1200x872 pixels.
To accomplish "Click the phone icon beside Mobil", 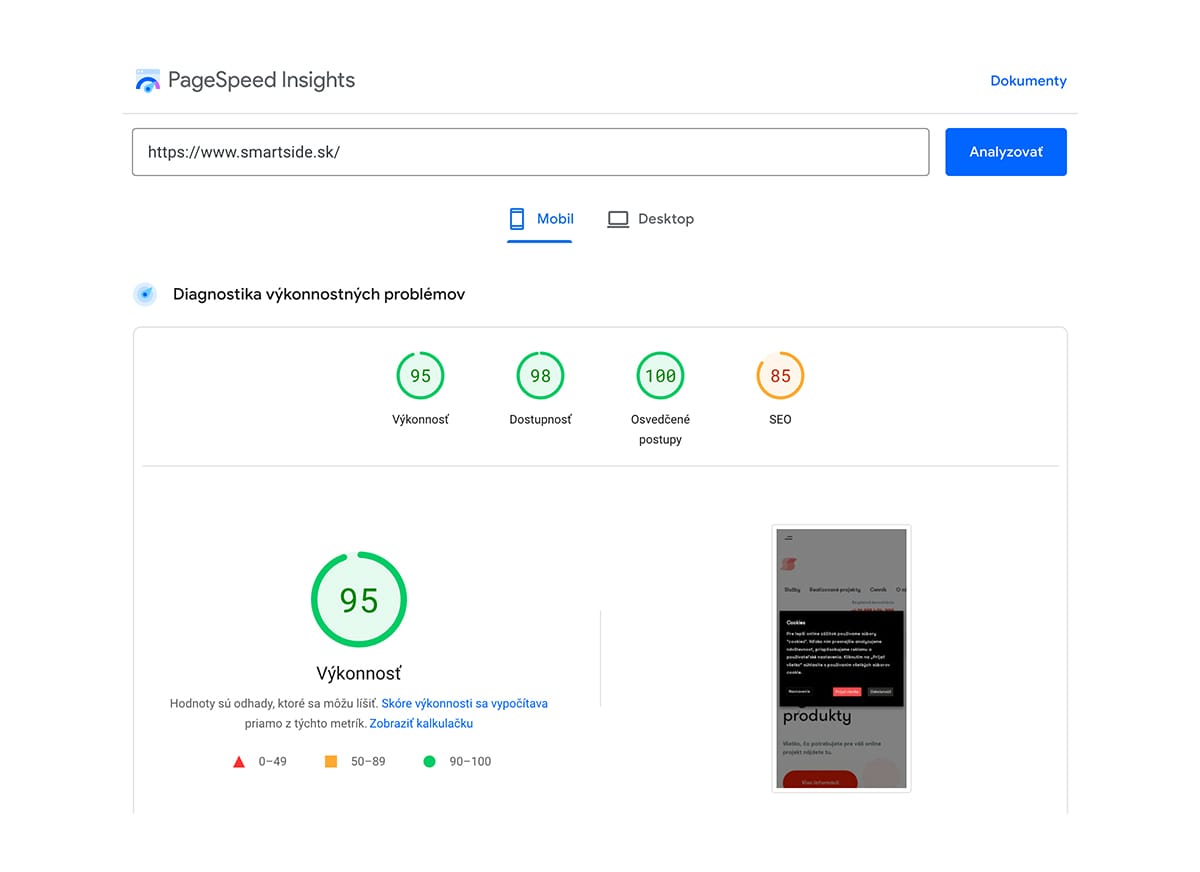I will [517, 219].
